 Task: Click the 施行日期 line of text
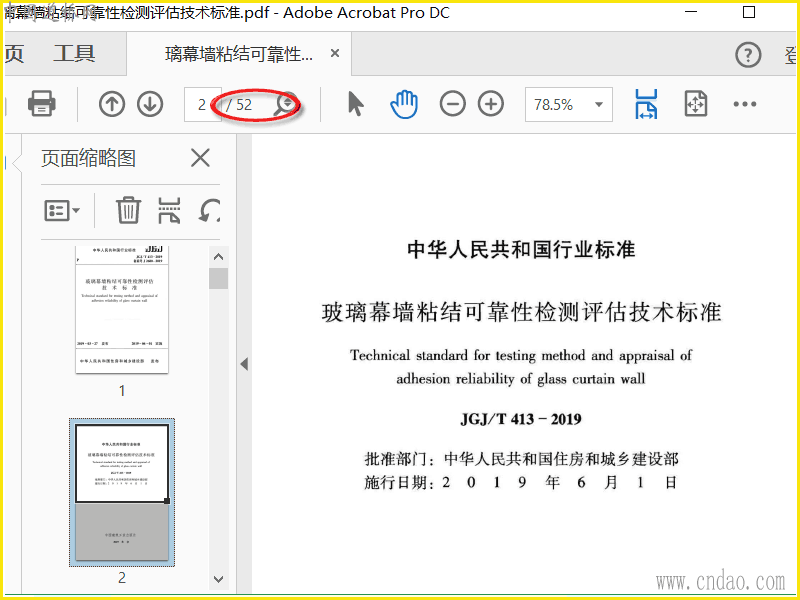521,482
